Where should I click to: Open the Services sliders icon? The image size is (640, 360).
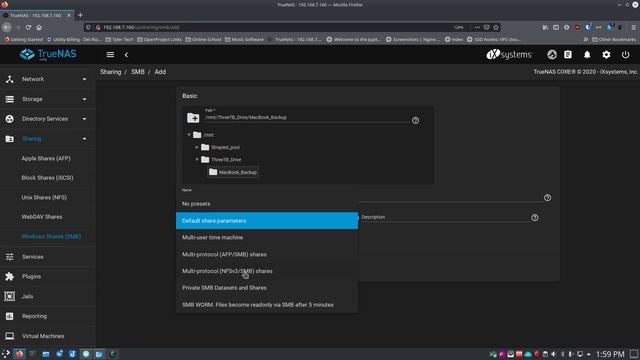coord(9,257)
